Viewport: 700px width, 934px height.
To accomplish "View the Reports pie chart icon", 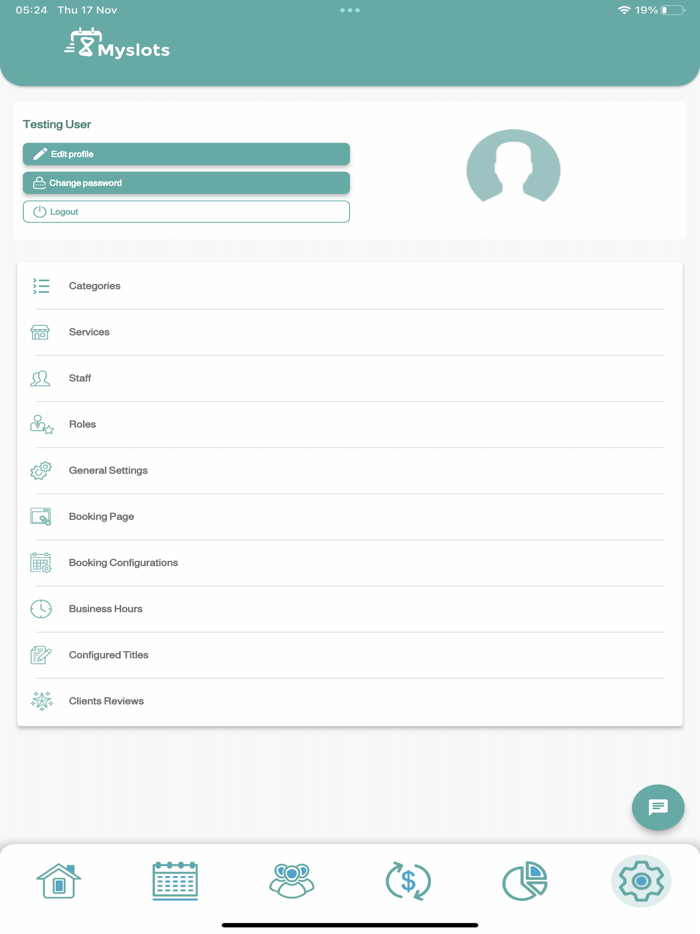I will 525,880.
